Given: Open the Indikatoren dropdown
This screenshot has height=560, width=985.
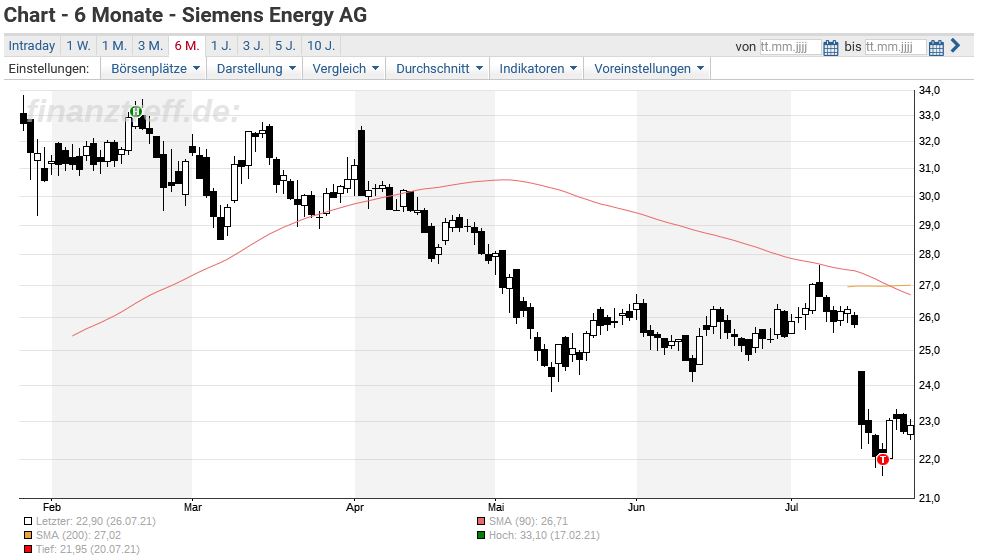Looking at the screenshot, I should tap(538, 69).
